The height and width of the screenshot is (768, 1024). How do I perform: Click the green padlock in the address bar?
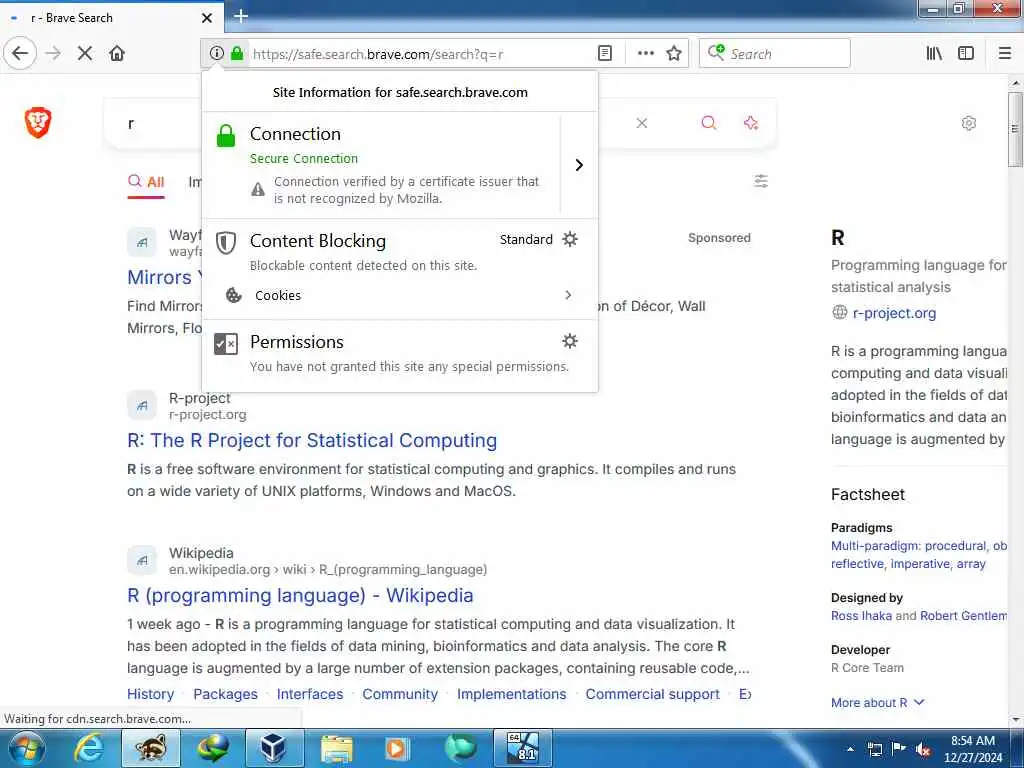click(x=237, y=54)
